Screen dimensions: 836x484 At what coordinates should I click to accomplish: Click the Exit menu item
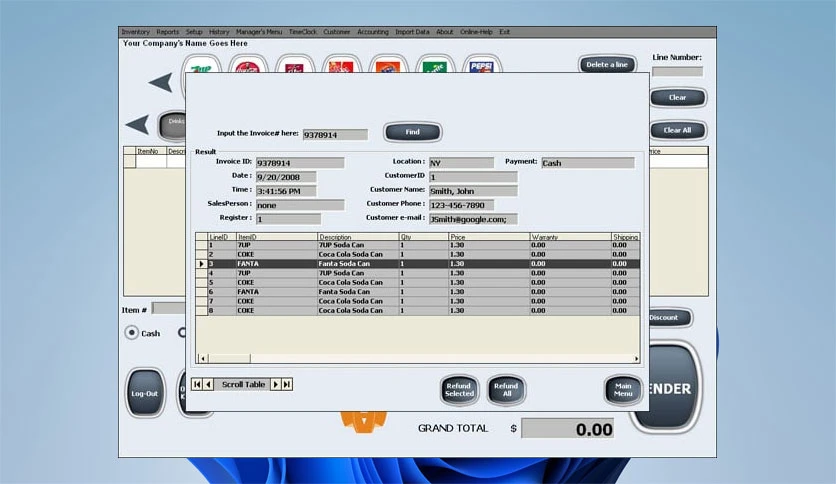(504, 32)
